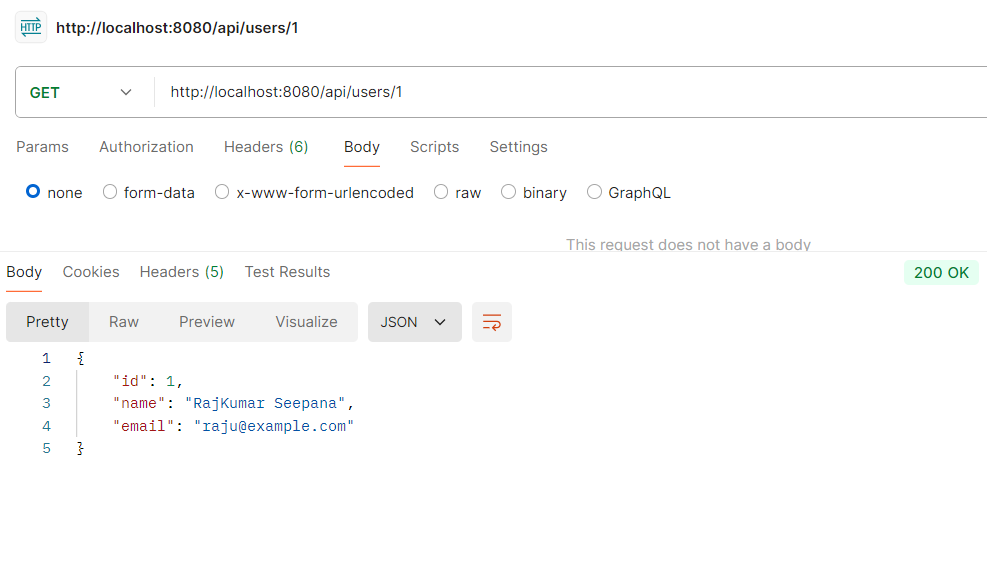Open the Test Results tab
Screen dimensions: 987x567
(x=287, y=272)
